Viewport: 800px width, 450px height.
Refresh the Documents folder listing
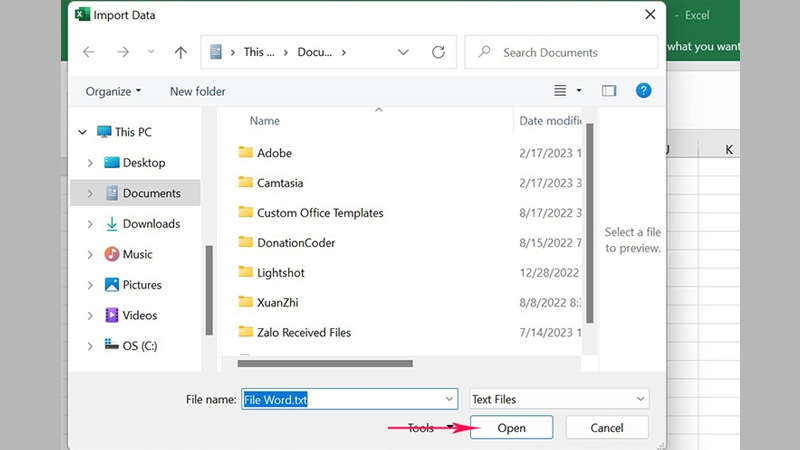(437, 52)
